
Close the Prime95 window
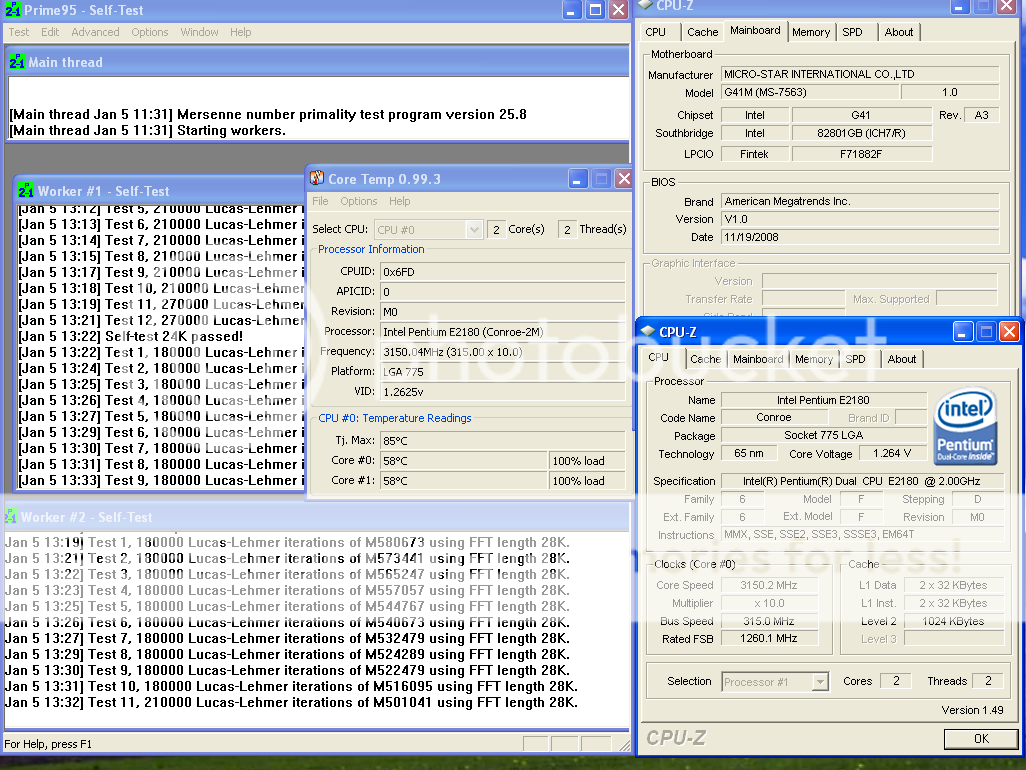618,10
